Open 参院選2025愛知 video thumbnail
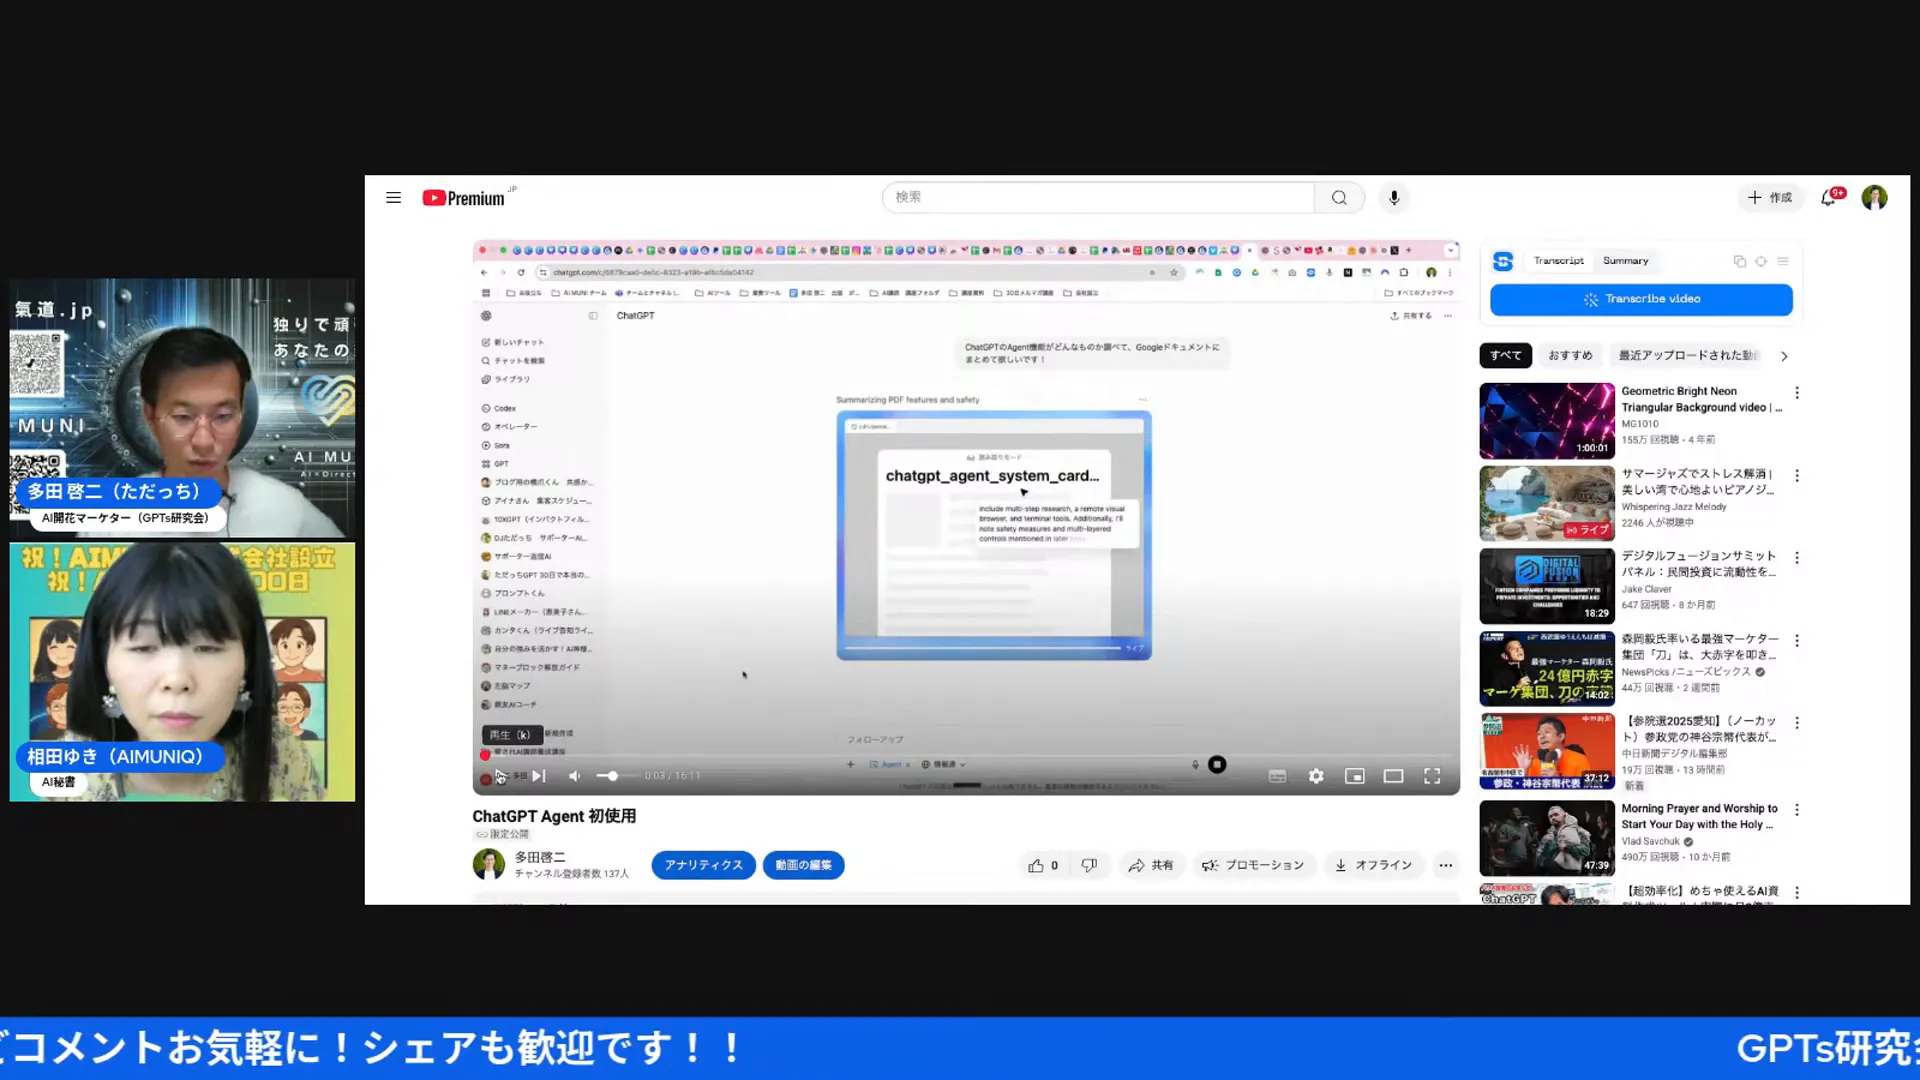Screen dimensions: 1920x1080 click(1547, 752)
